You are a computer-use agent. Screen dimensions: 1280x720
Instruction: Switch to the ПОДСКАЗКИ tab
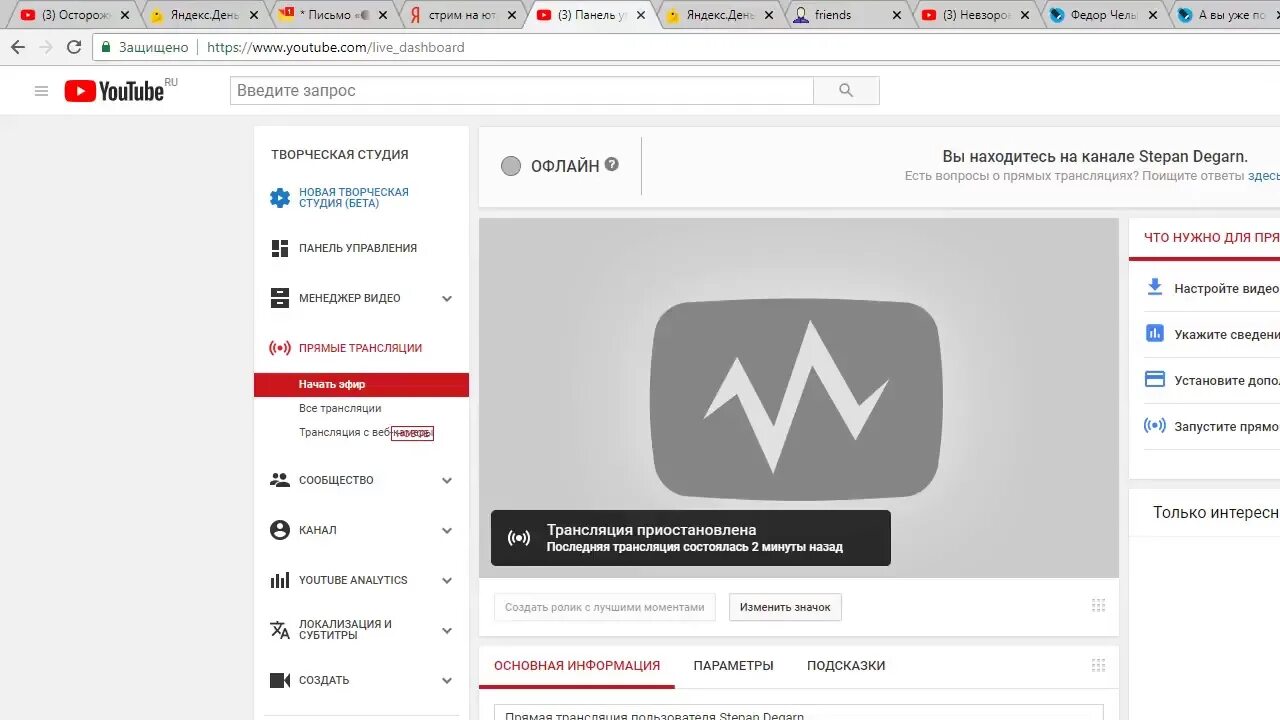(846, 666)
